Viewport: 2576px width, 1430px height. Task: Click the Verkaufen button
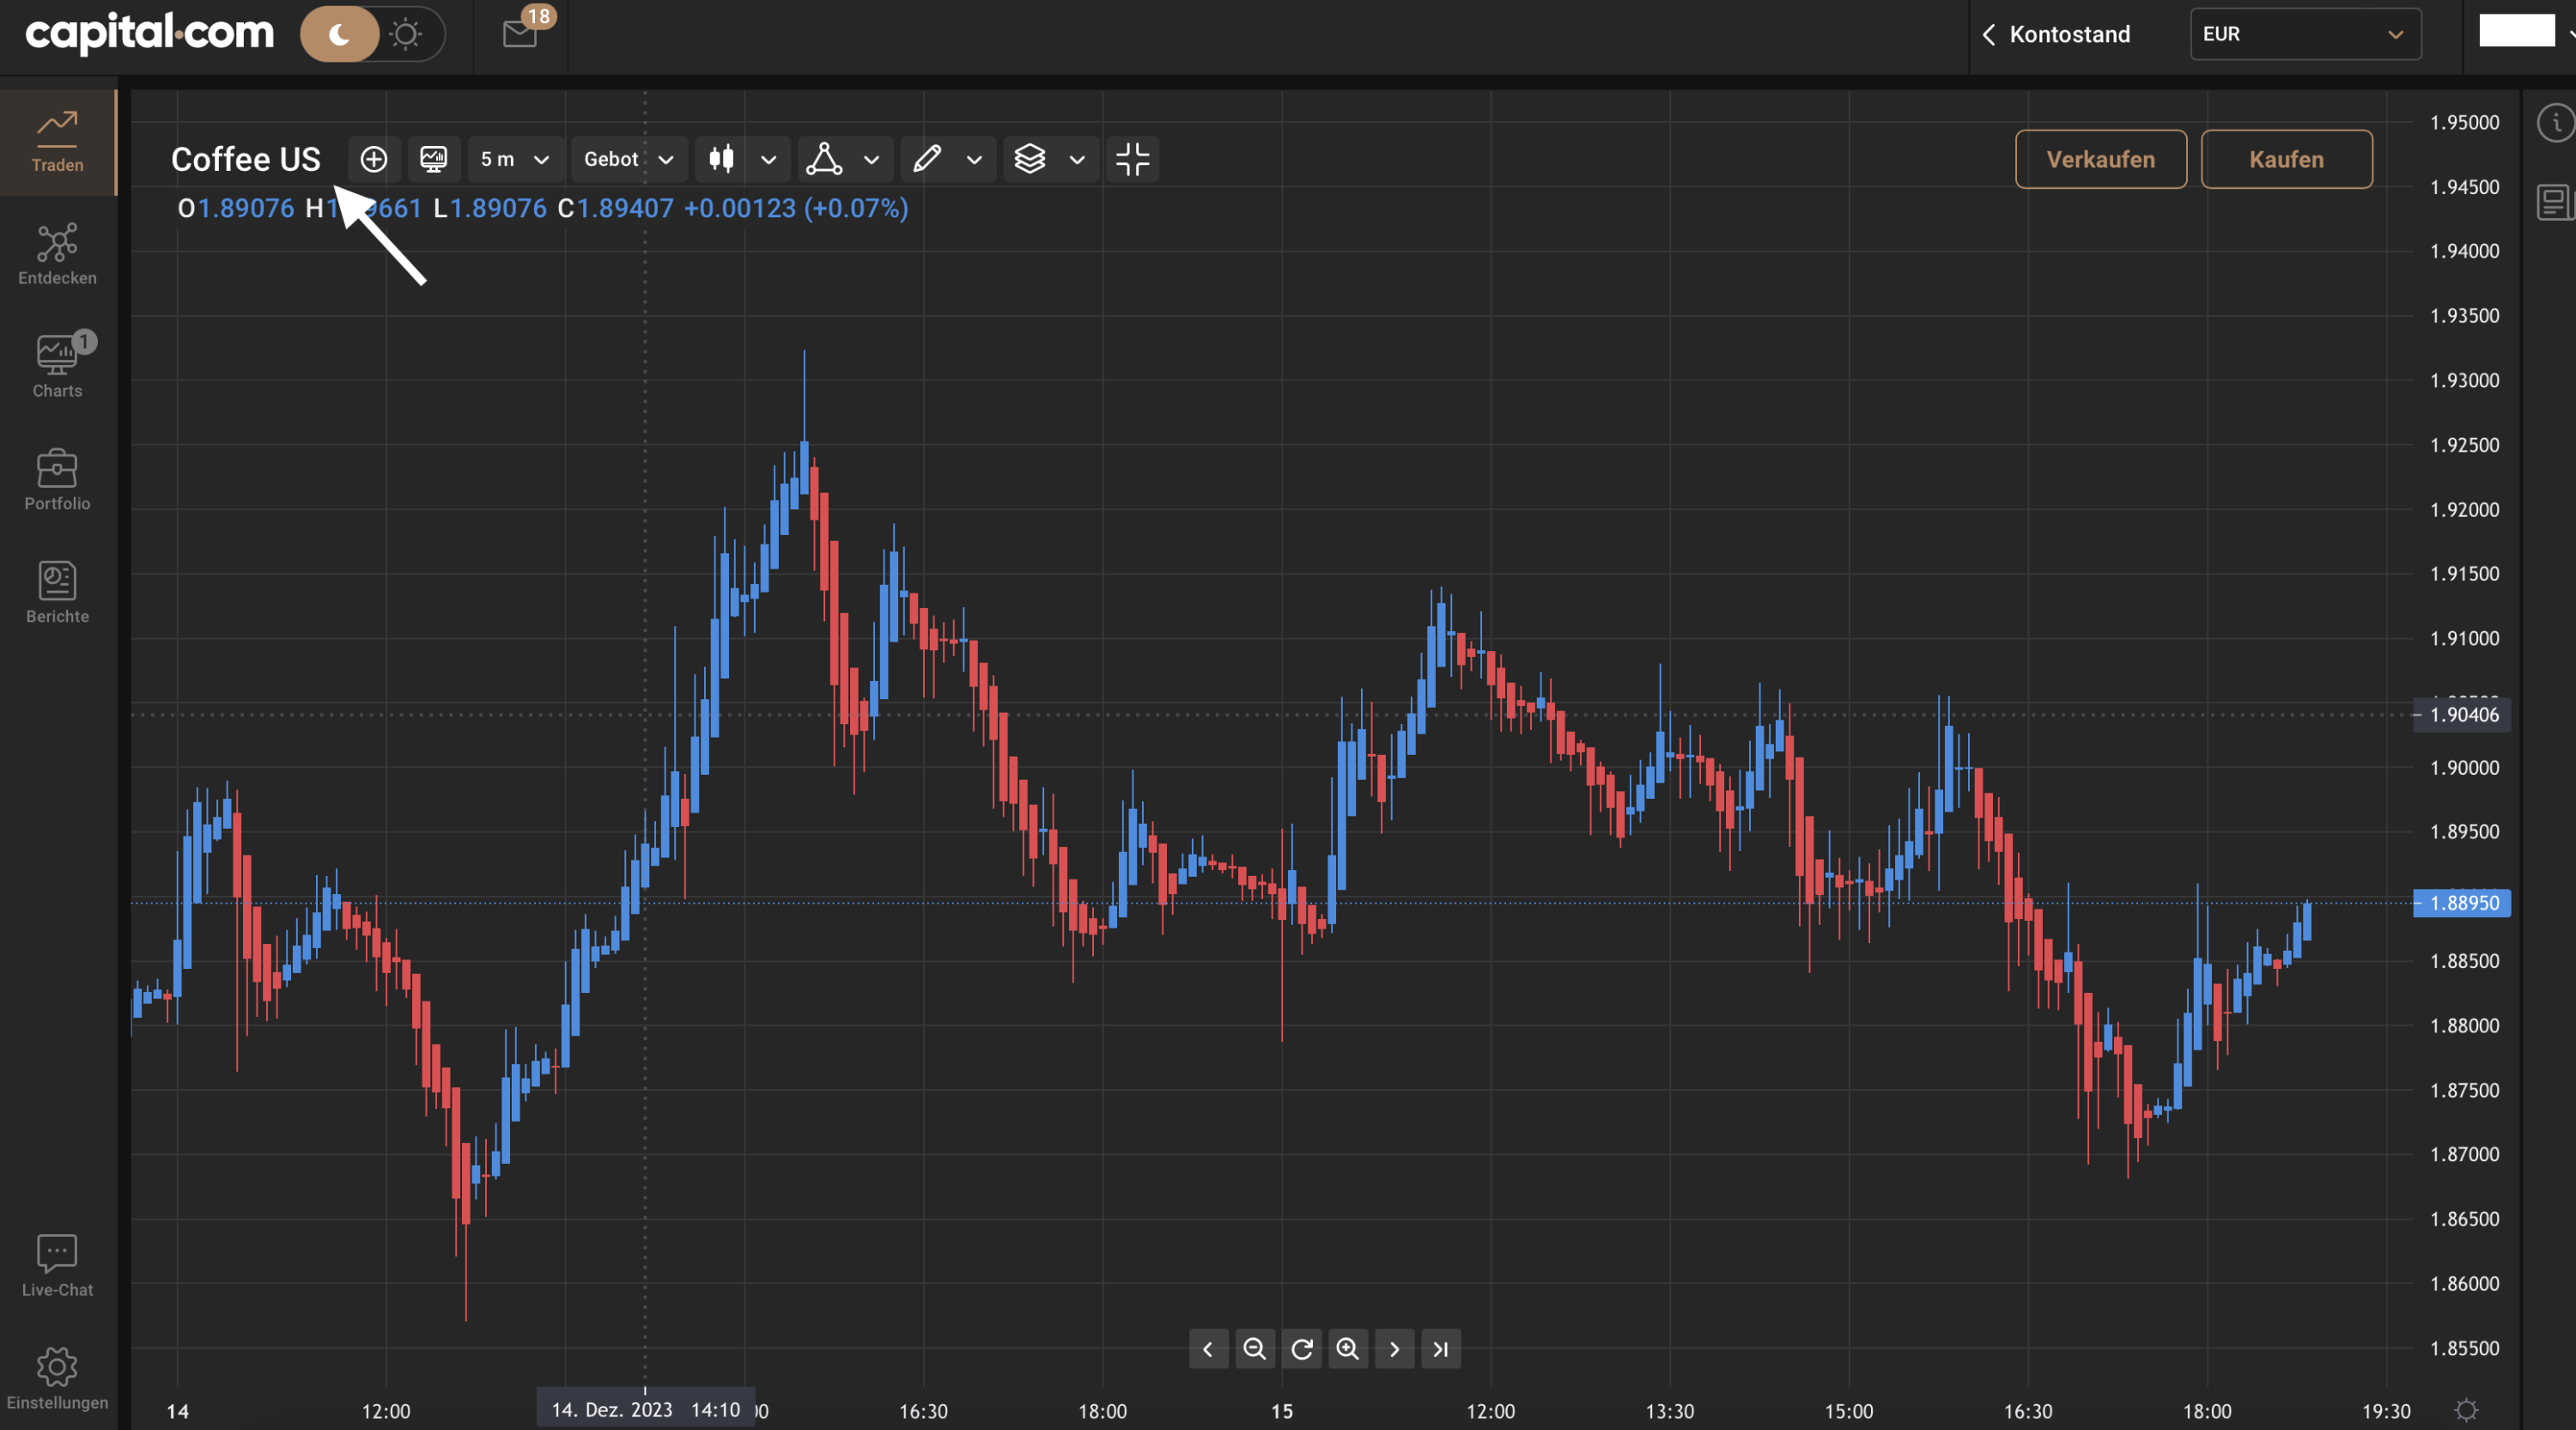[x=2100, y=159]
